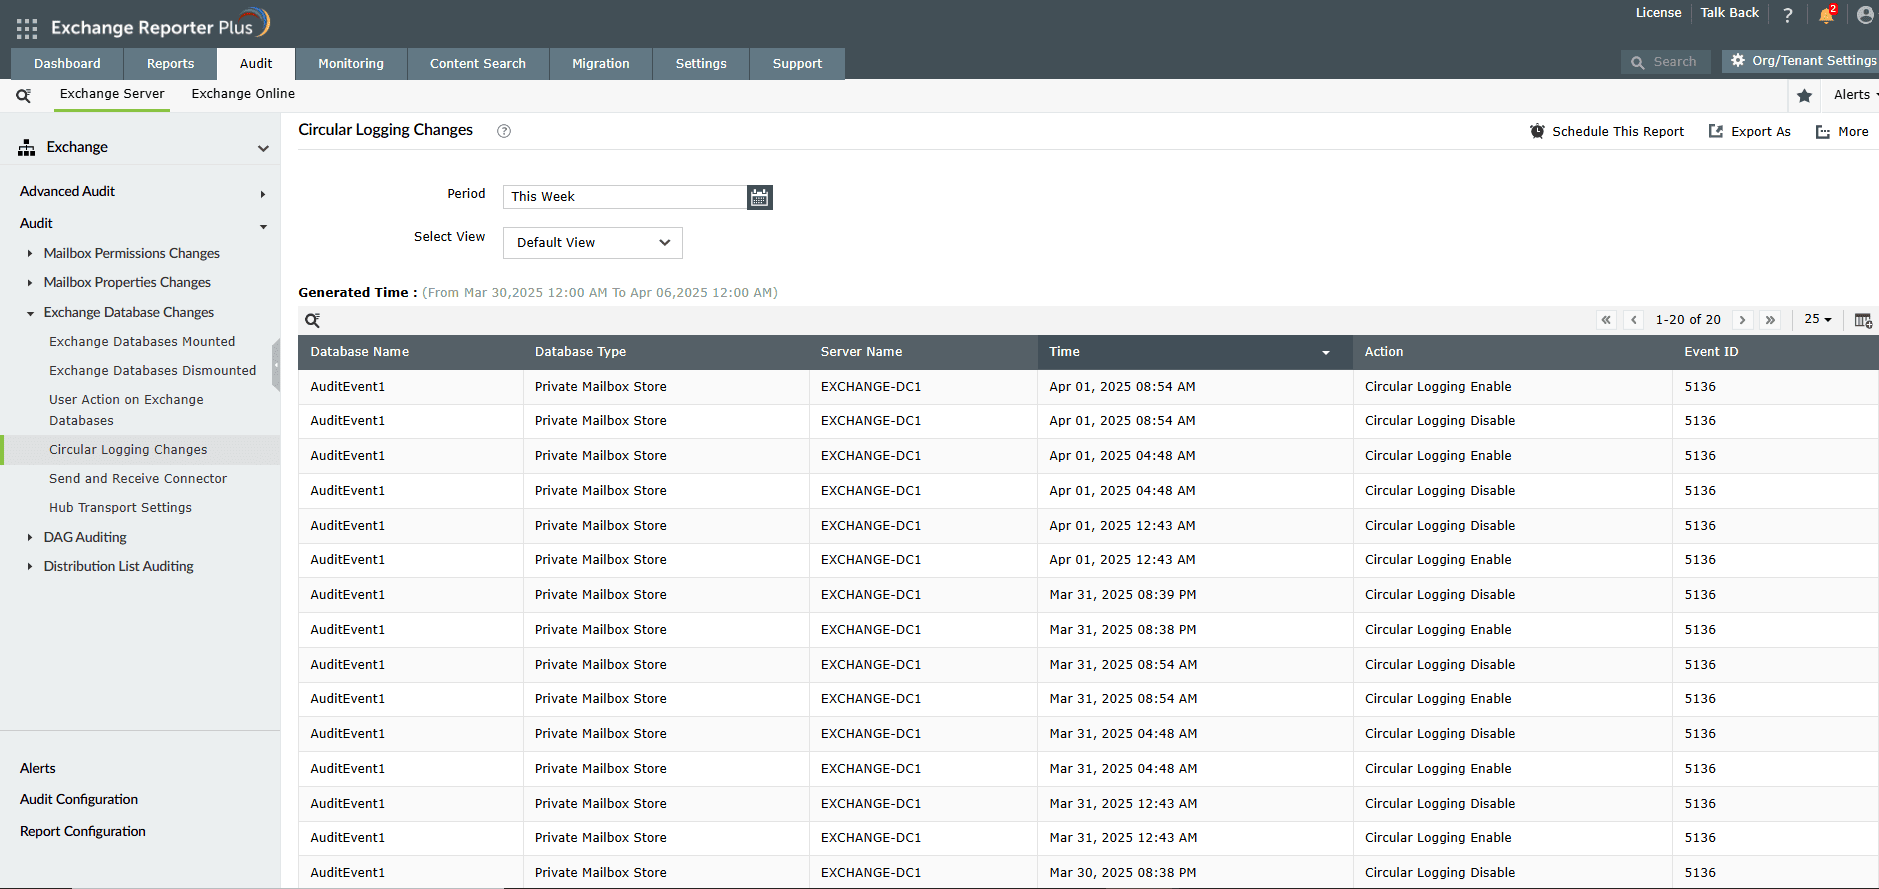Open the notifications bell icon
Image resolution: width=1879 pixels, height=889 pixels.
coord(1827,14)
